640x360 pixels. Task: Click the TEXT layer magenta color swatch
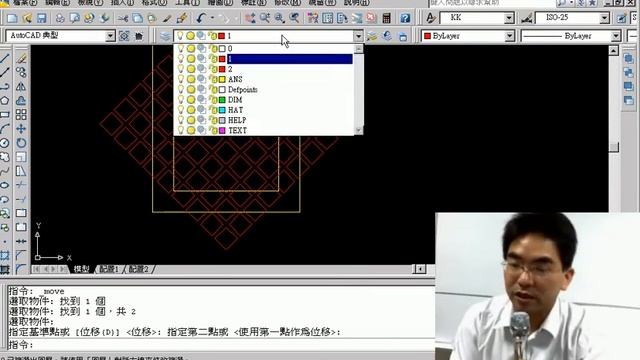point(222,130)
